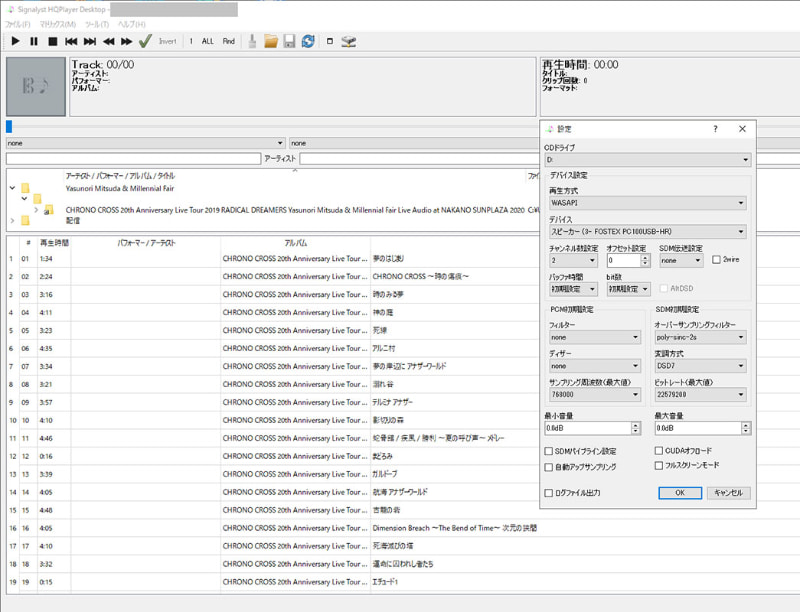The image size is (800, 612).
Task: Open the bit depth dropdown
Action: 628,289
